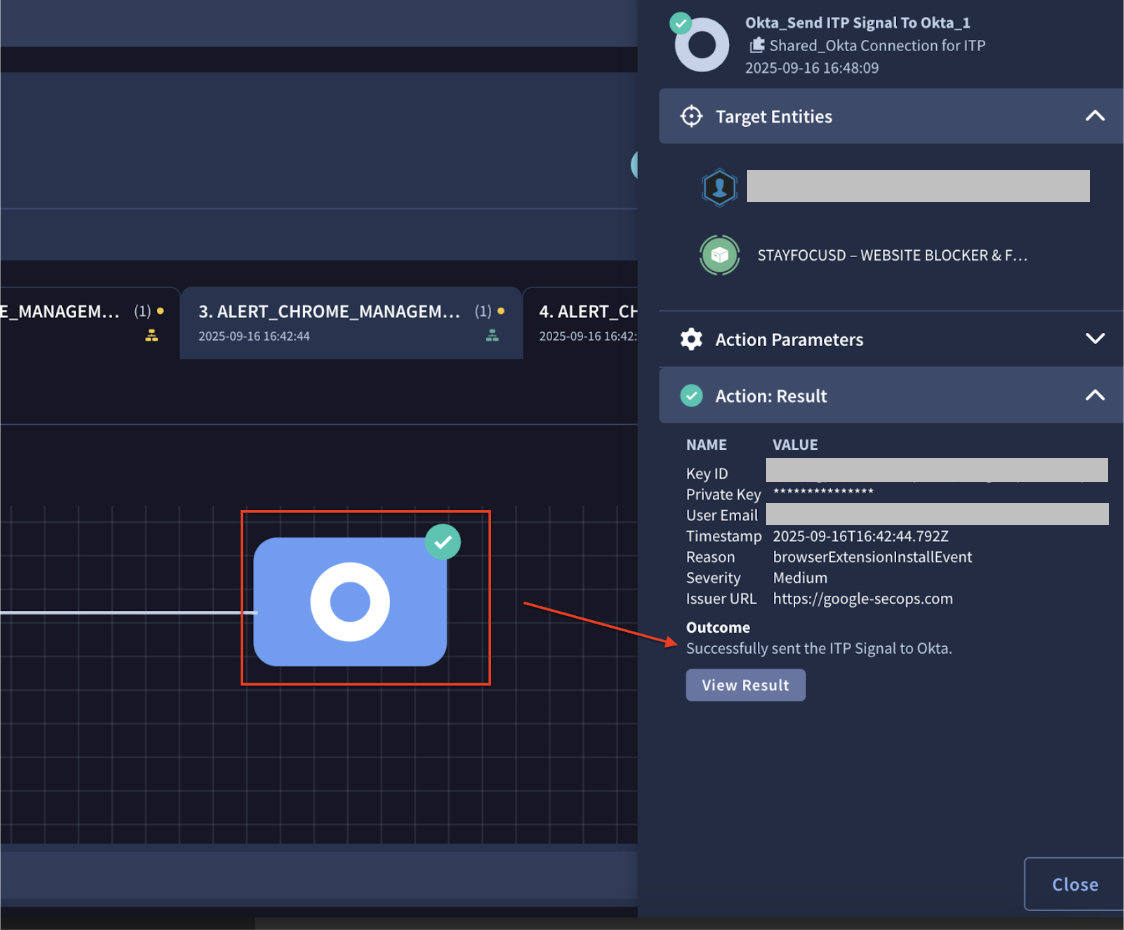Expand the Action Parameters section
The width and height of the screenshot is (1124, 930).
coord(1095,339)
